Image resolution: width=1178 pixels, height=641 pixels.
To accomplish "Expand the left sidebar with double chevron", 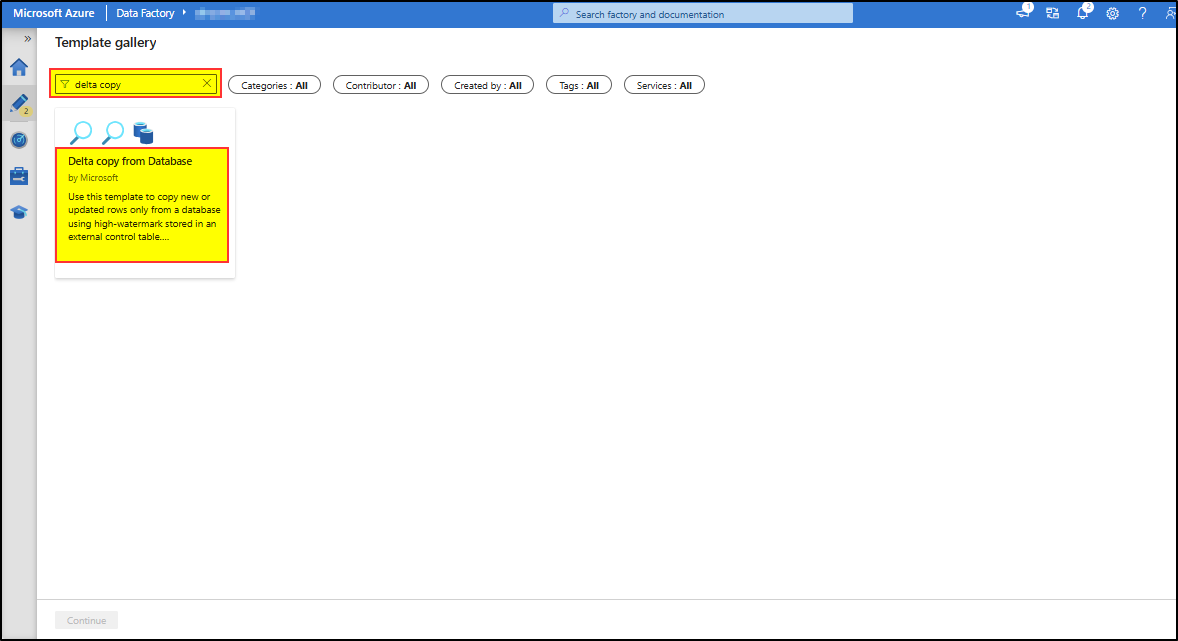I will (x=27, y=38).
